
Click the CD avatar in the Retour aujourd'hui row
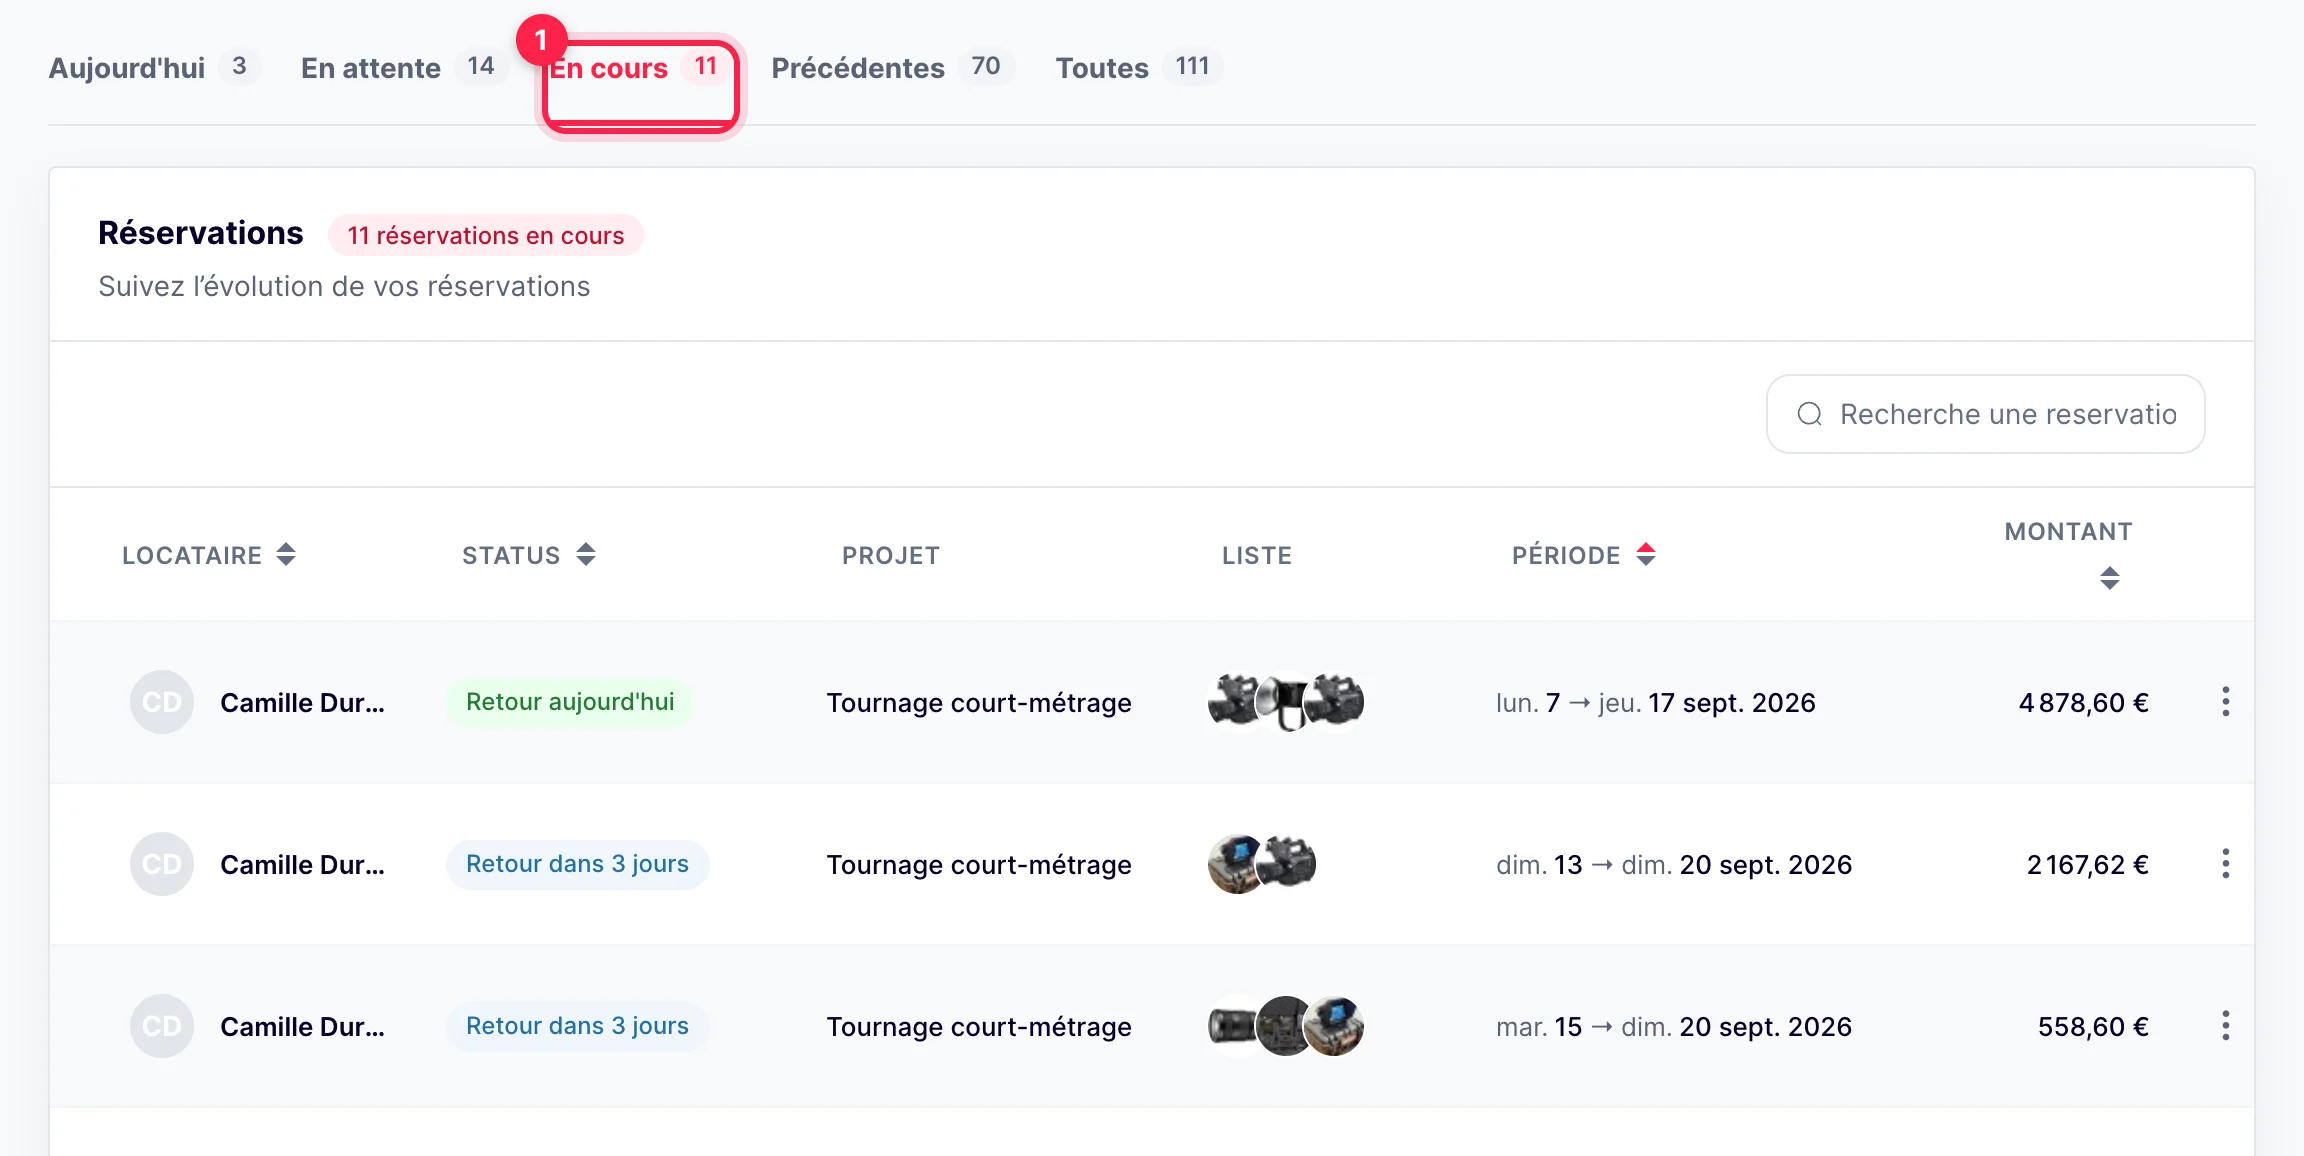click(162, 702)
